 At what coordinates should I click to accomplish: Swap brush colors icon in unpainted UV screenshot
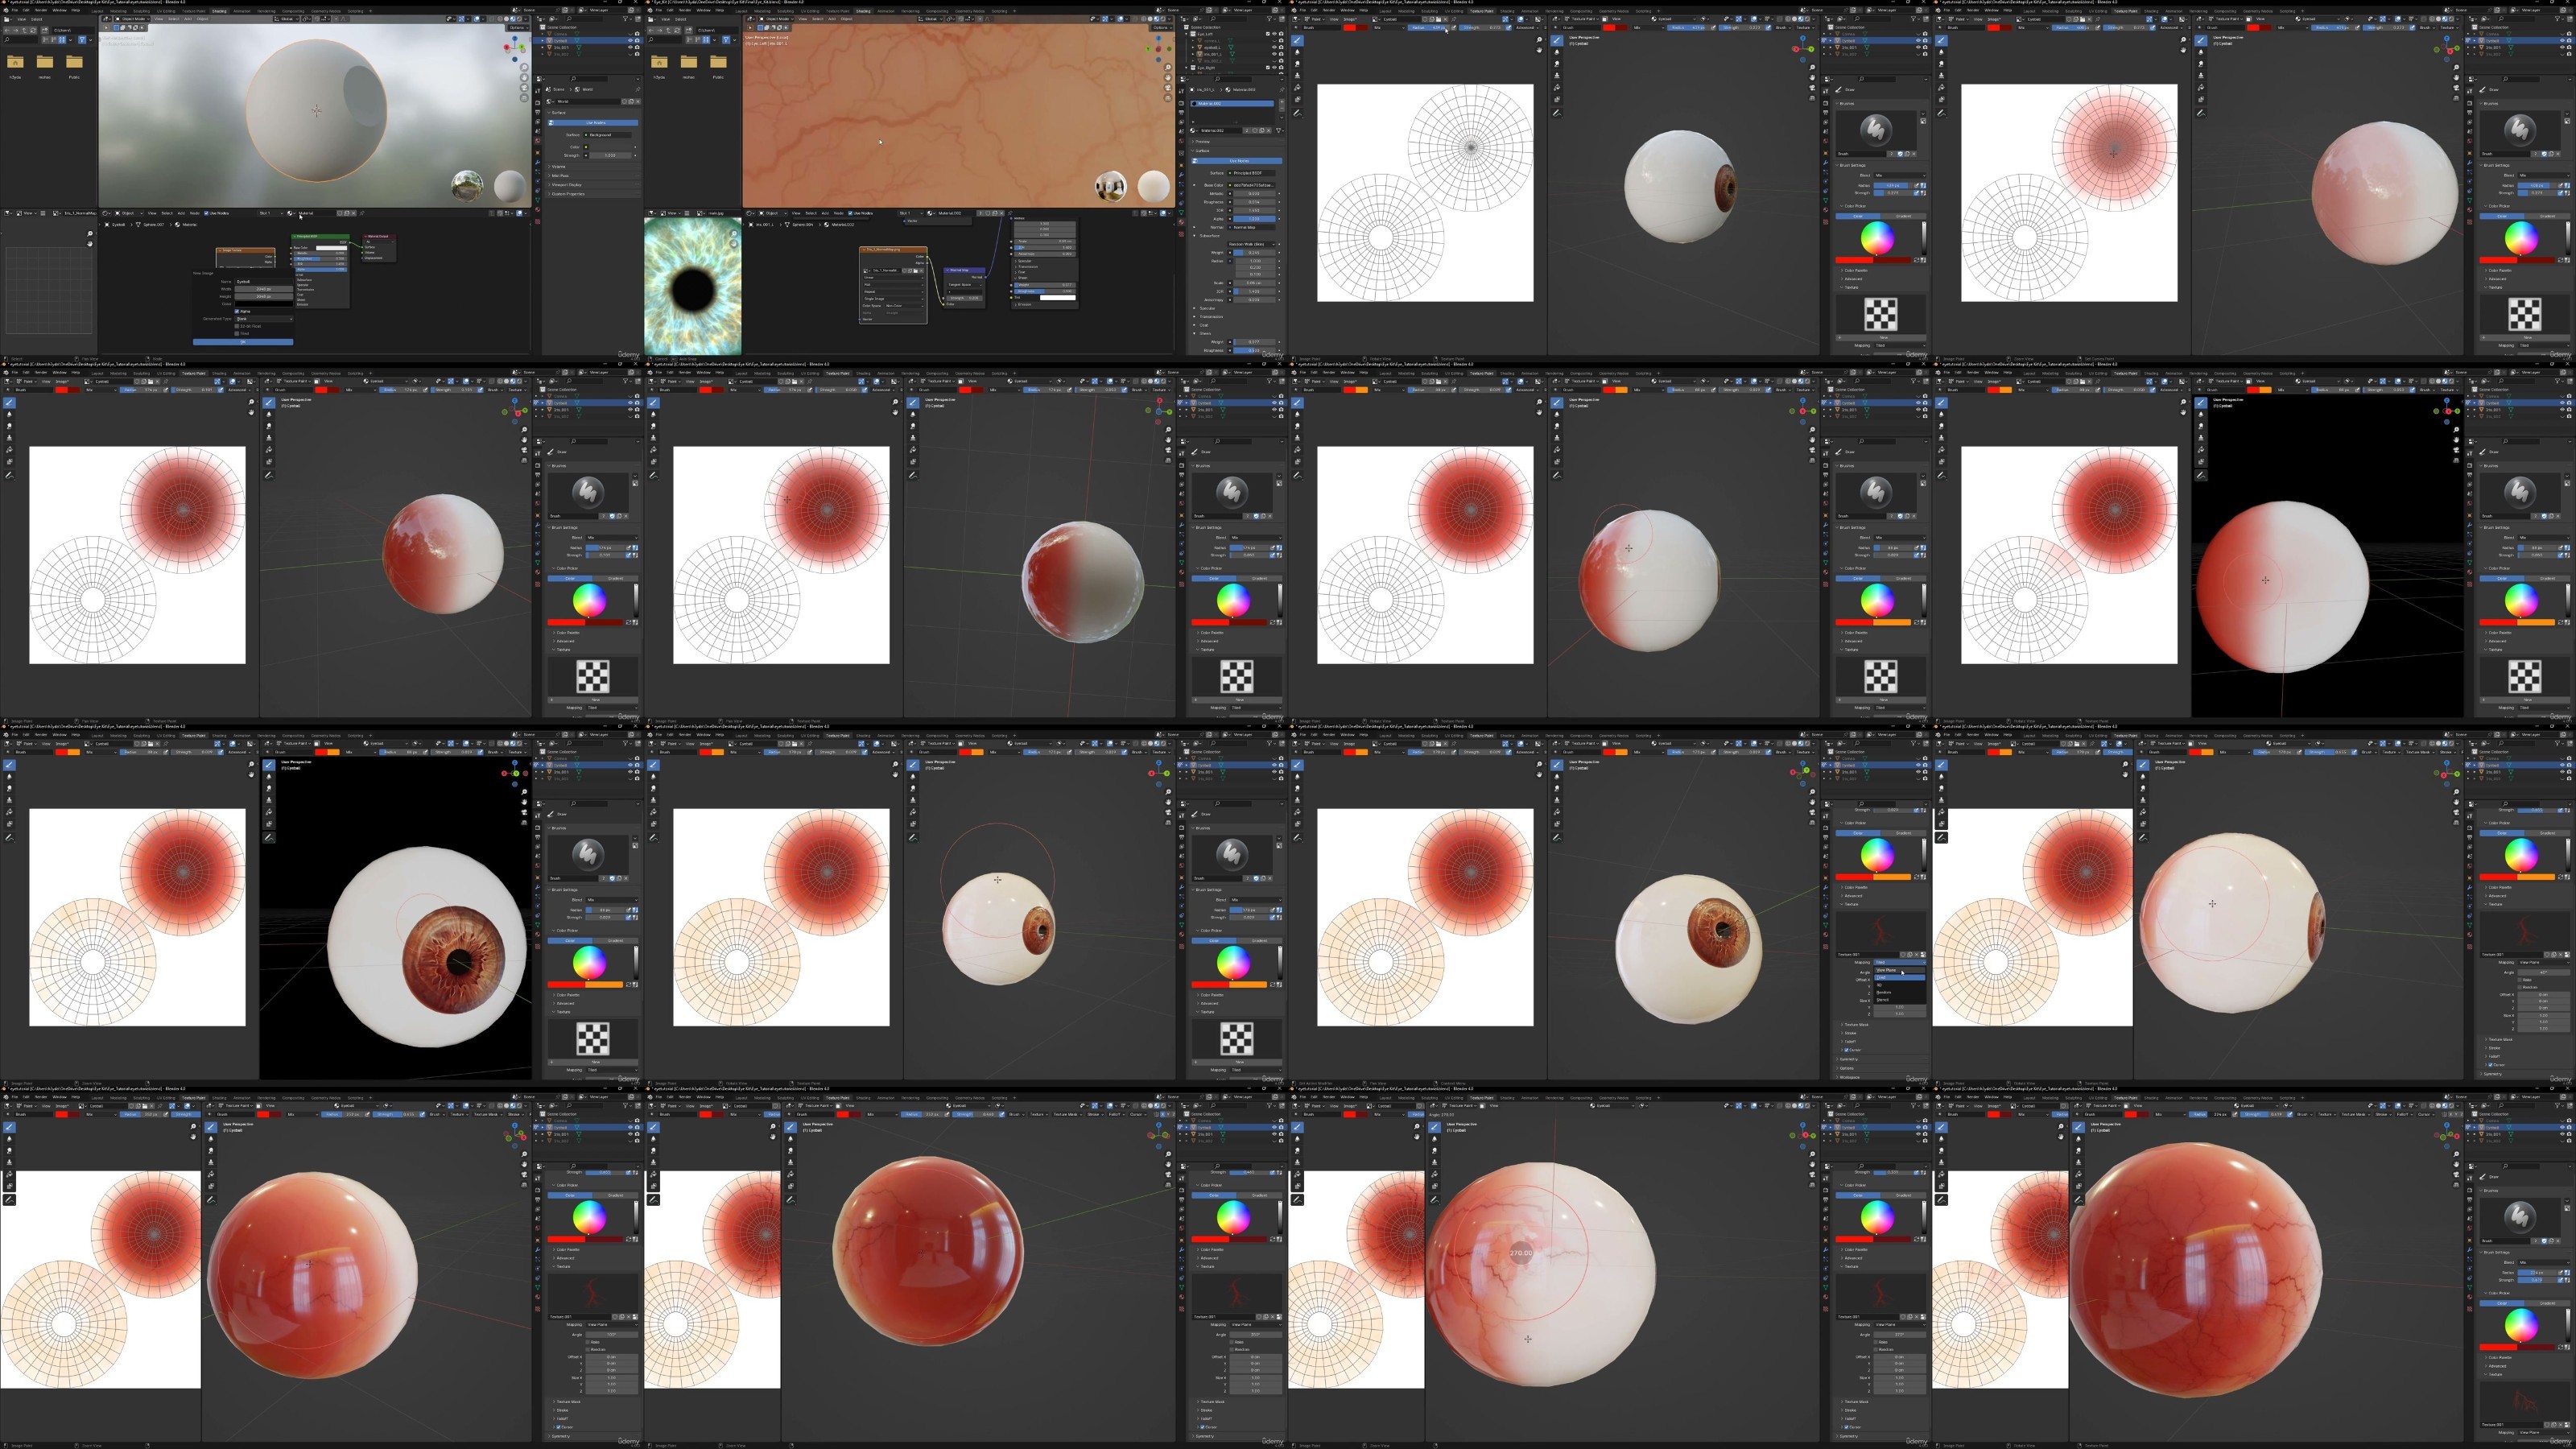(1915, 260)
